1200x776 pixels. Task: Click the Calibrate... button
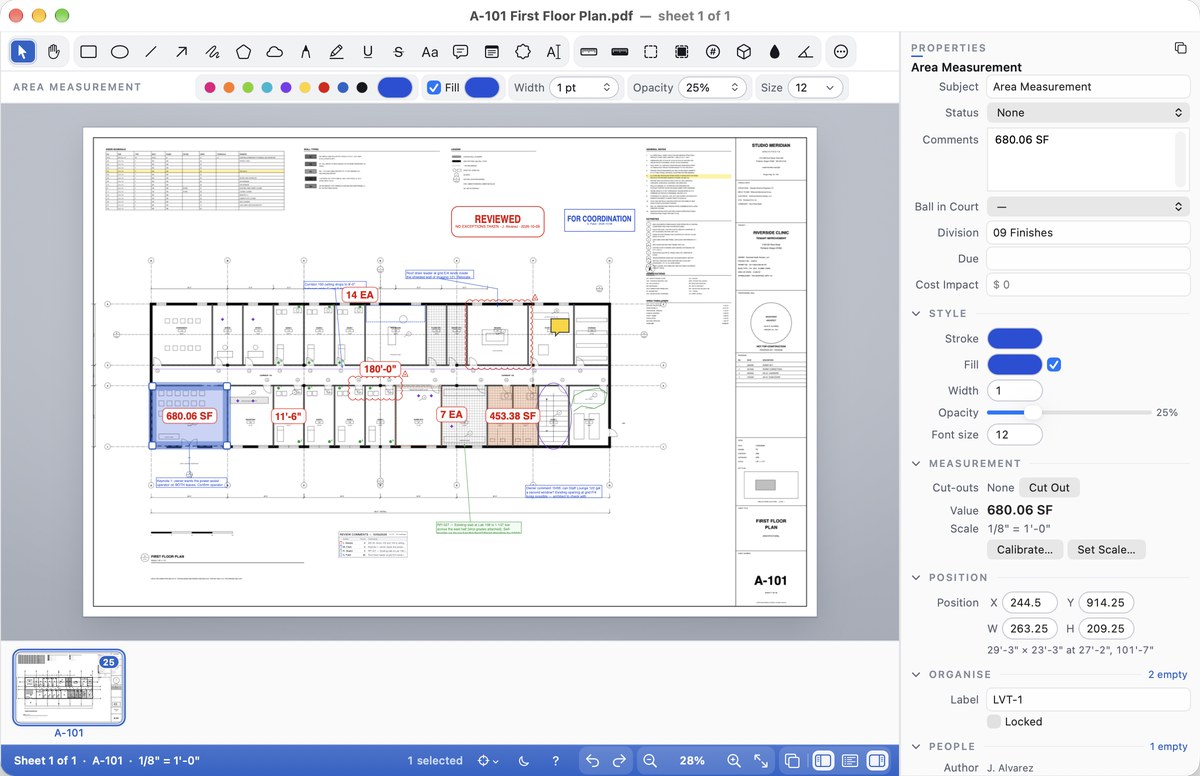(1025, 550)
